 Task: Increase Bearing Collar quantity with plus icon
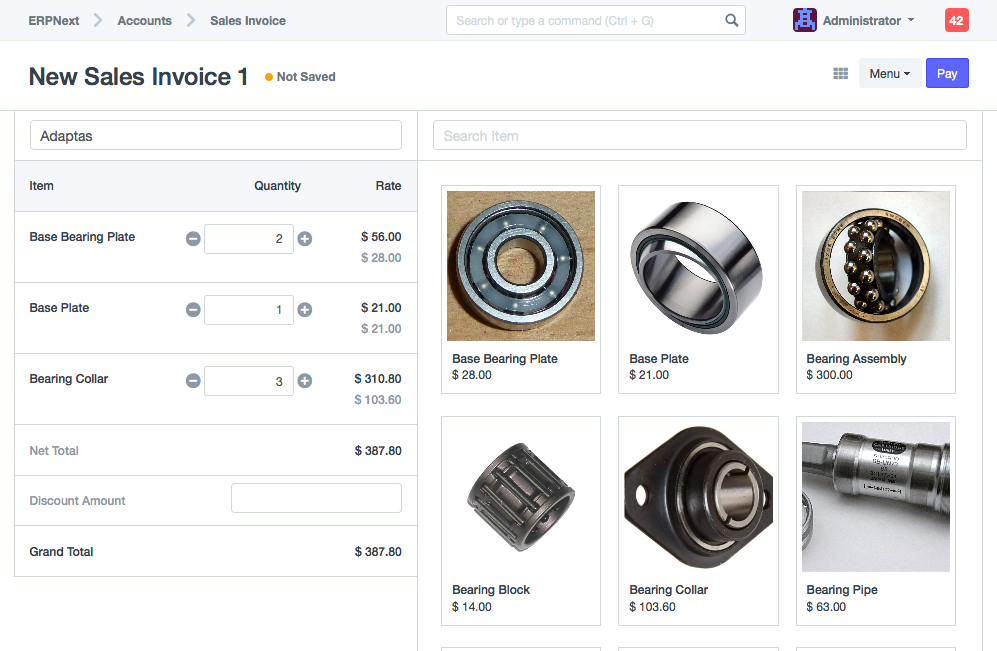[x=305, y=381]
